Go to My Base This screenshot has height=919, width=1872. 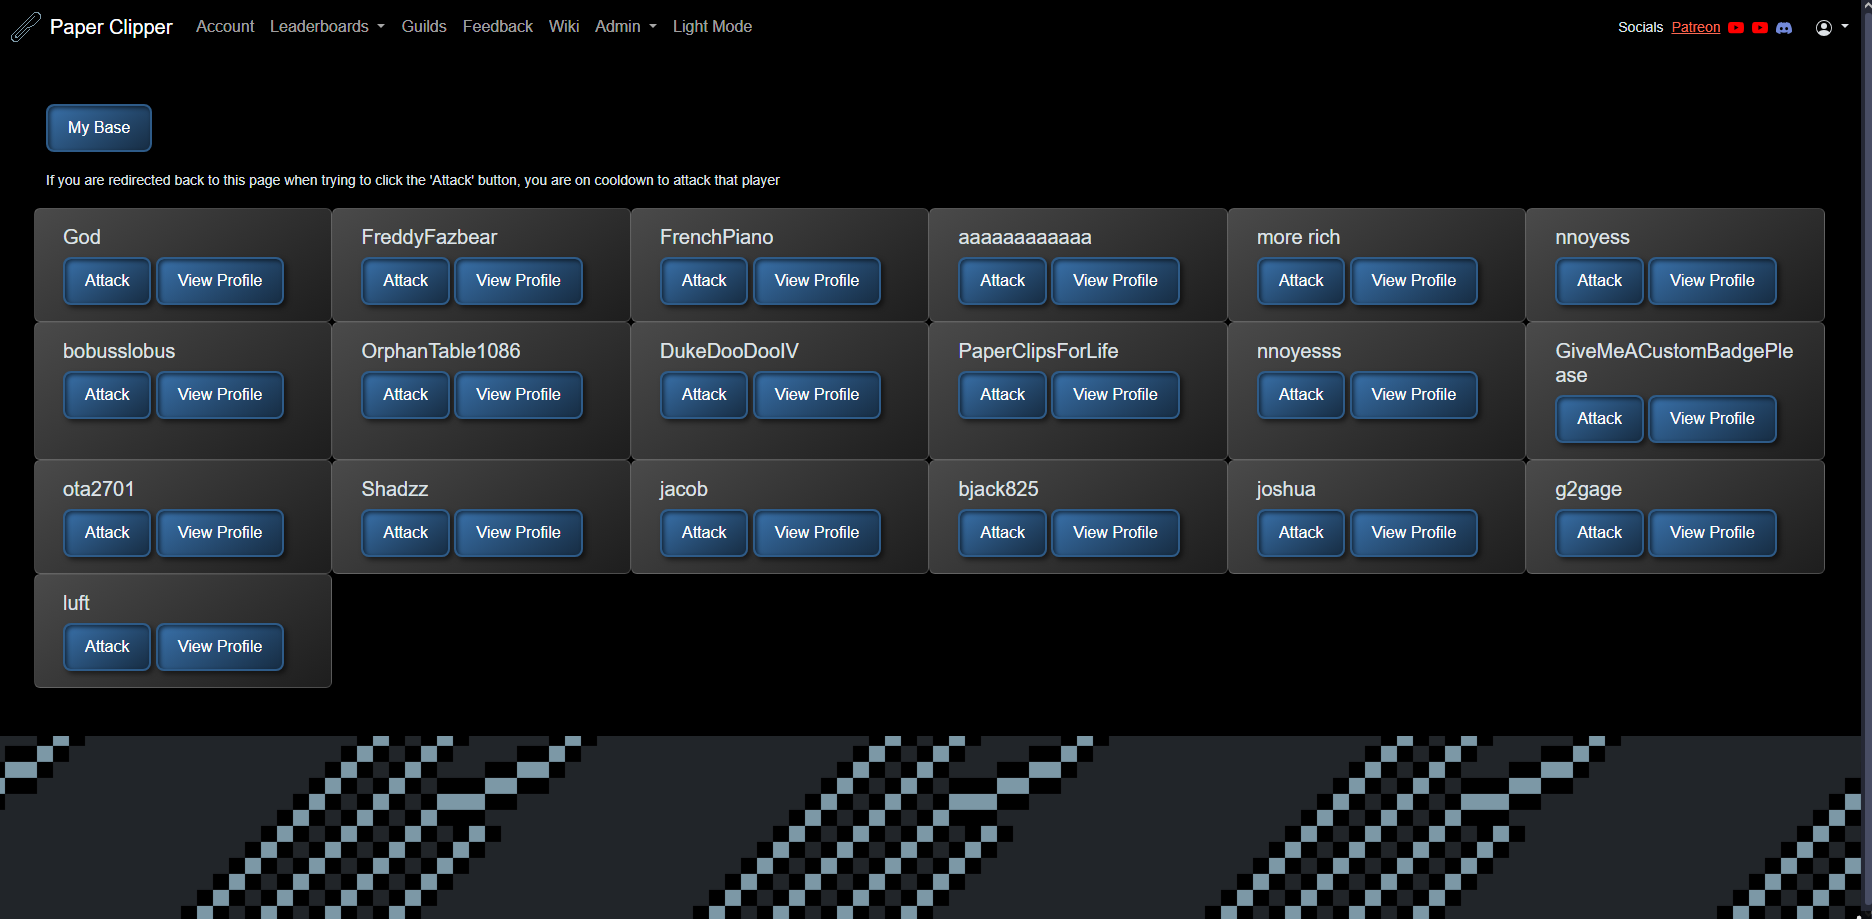[x=99, y=128]
